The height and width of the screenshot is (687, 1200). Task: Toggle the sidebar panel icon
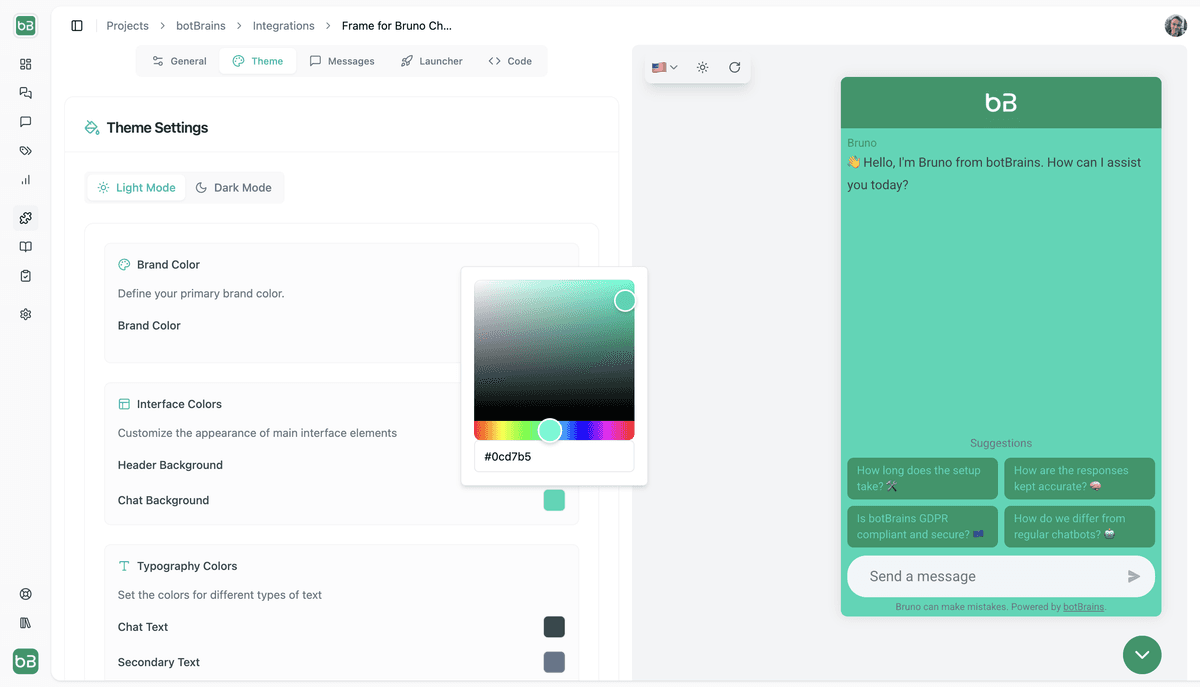point(77,26)
